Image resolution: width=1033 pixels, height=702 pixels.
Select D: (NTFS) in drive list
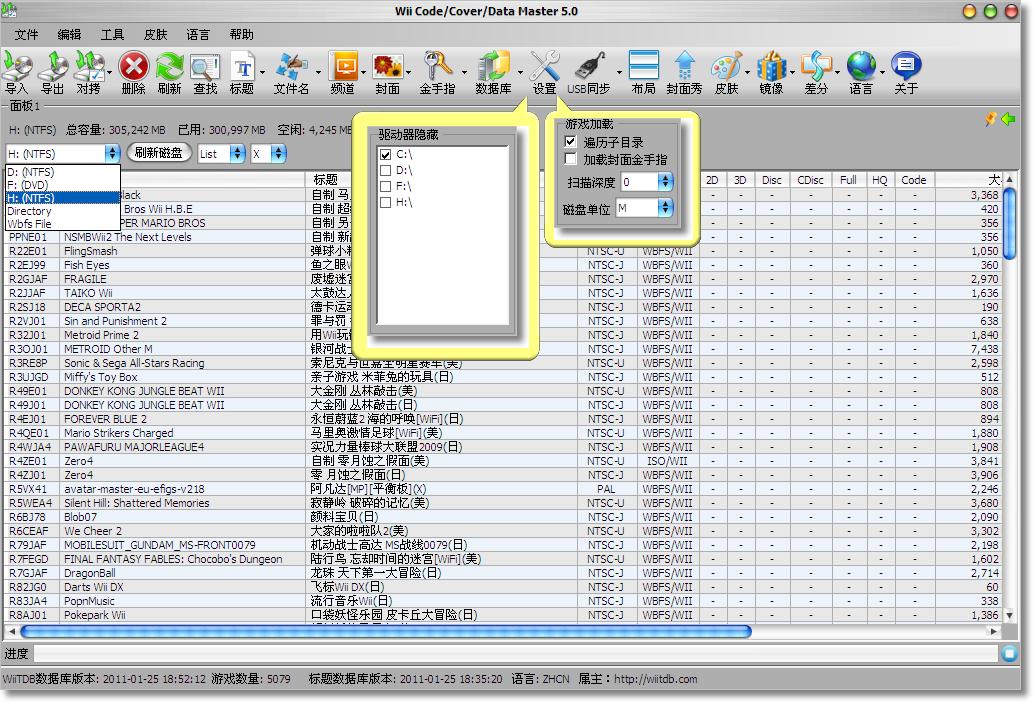[63, 172]
